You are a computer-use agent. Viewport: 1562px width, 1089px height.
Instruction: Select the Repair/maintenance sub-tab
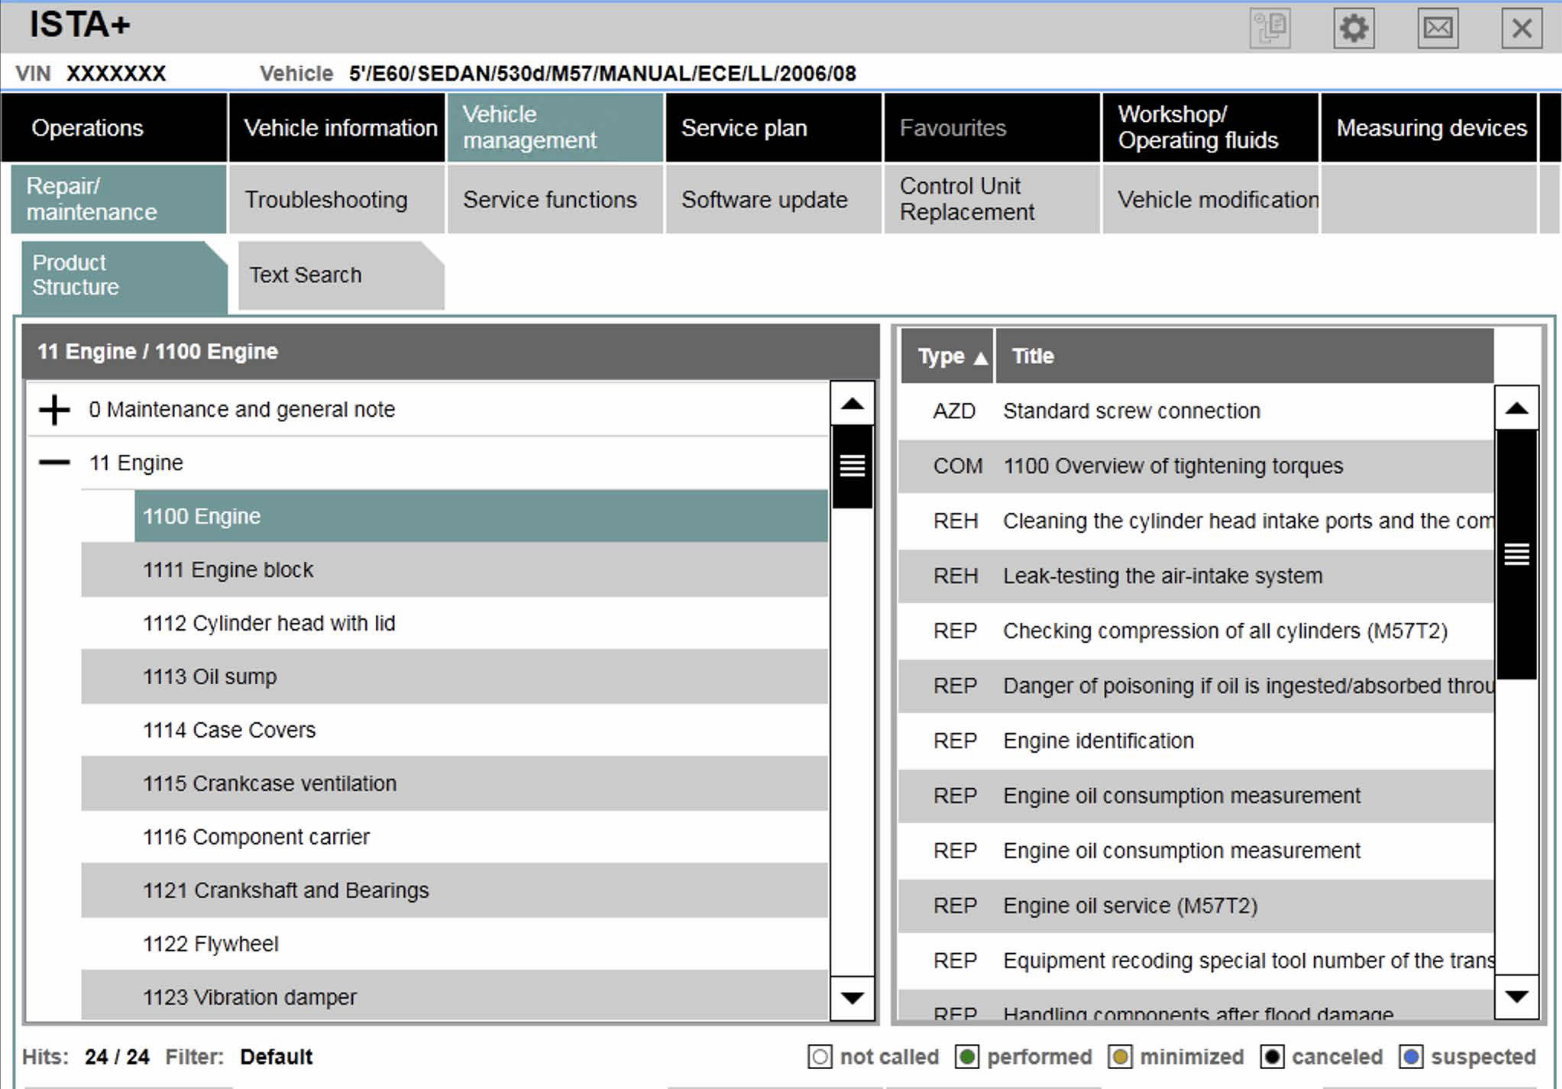click(118, 199)
